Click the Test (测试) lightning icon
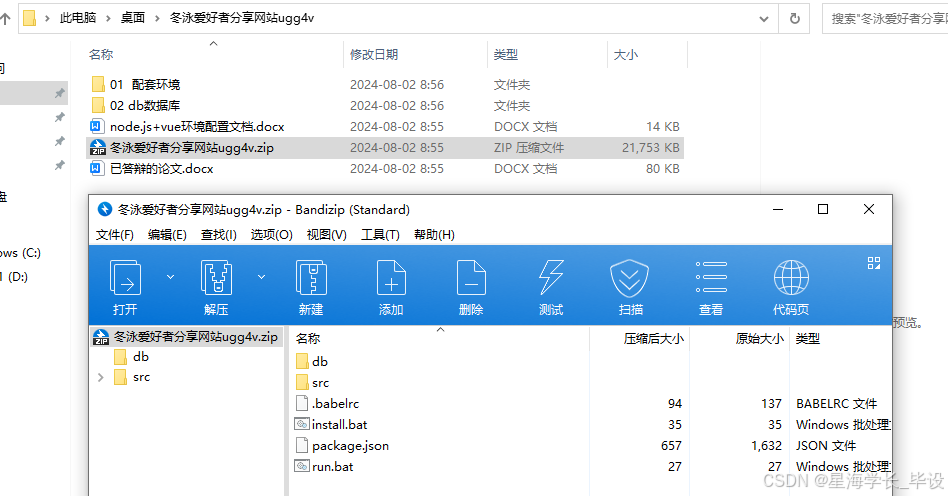 point(551,278)
